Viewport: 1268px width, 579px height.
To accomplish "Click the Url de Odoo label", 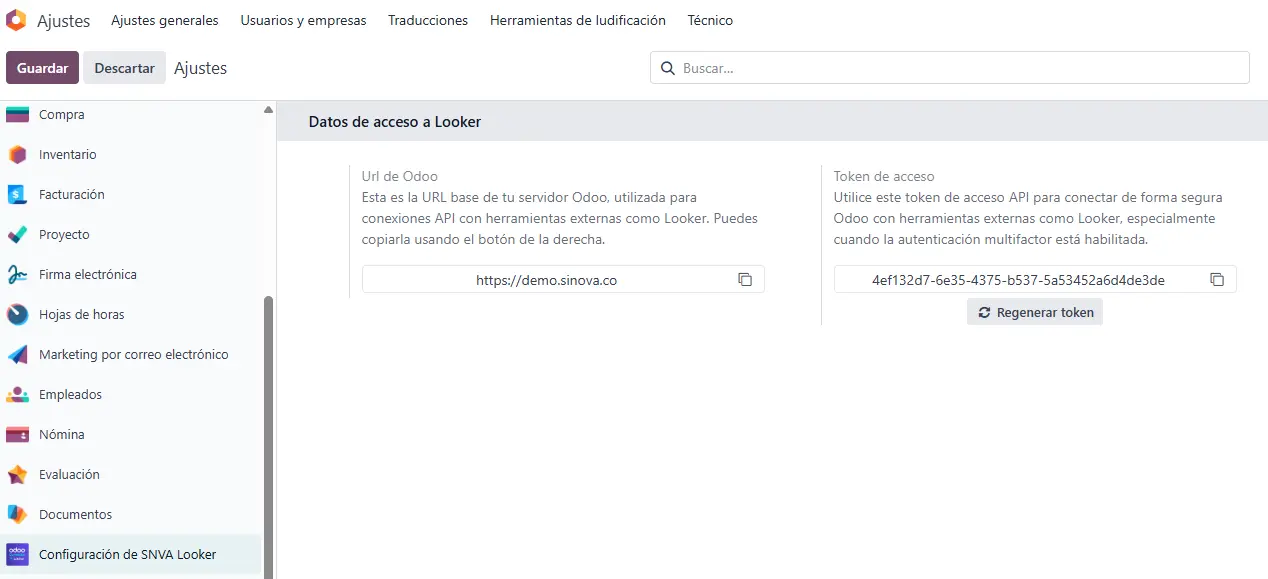I will 400,176.
